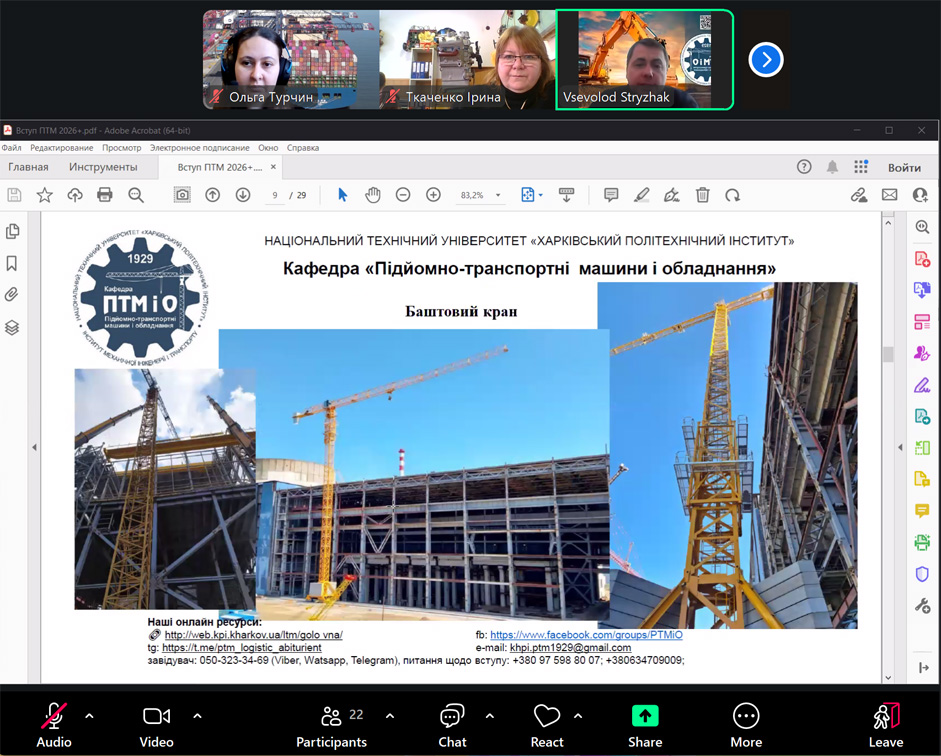Open the Просмотр menu
The image size is (941, 756).
click(122, 148)
